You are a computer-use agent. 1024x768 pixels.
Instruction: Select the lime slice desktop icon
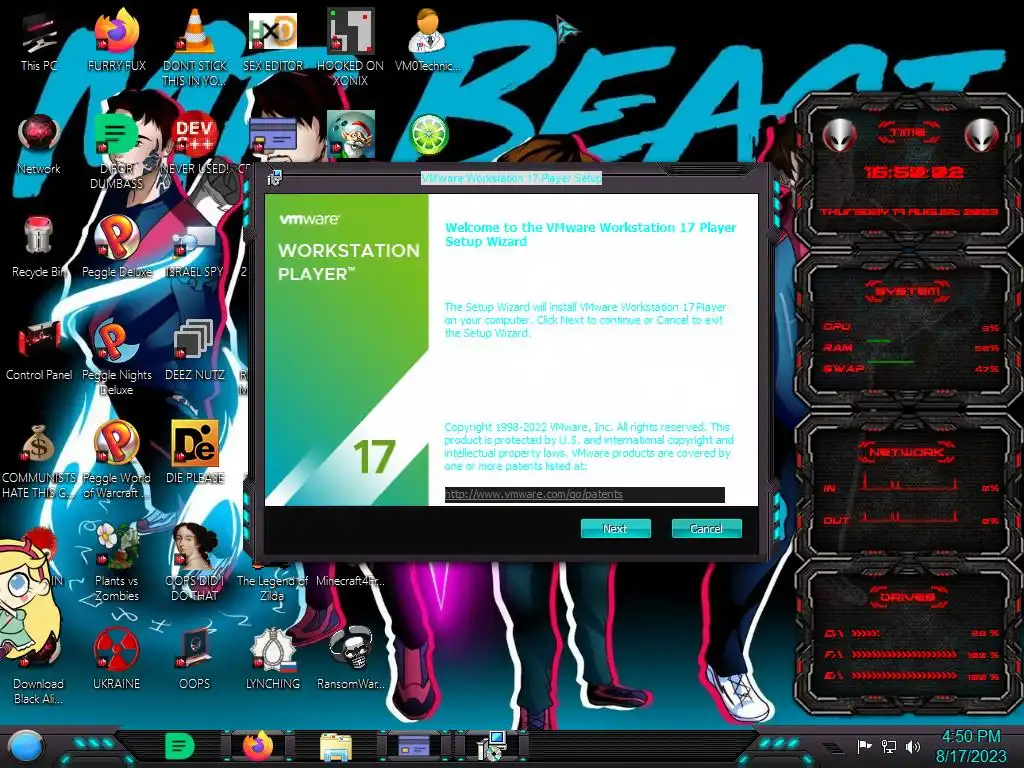(428, 134)
